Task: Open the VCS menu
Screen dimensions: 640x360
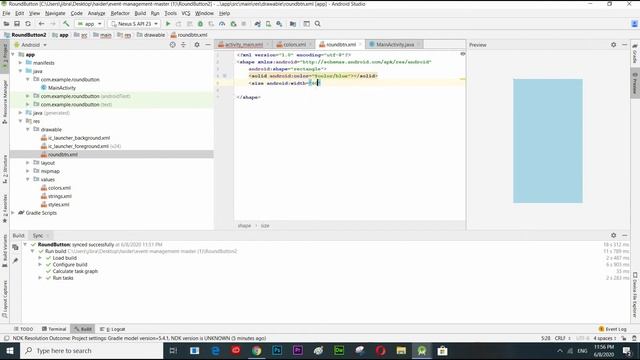Action: pos(186,13)
